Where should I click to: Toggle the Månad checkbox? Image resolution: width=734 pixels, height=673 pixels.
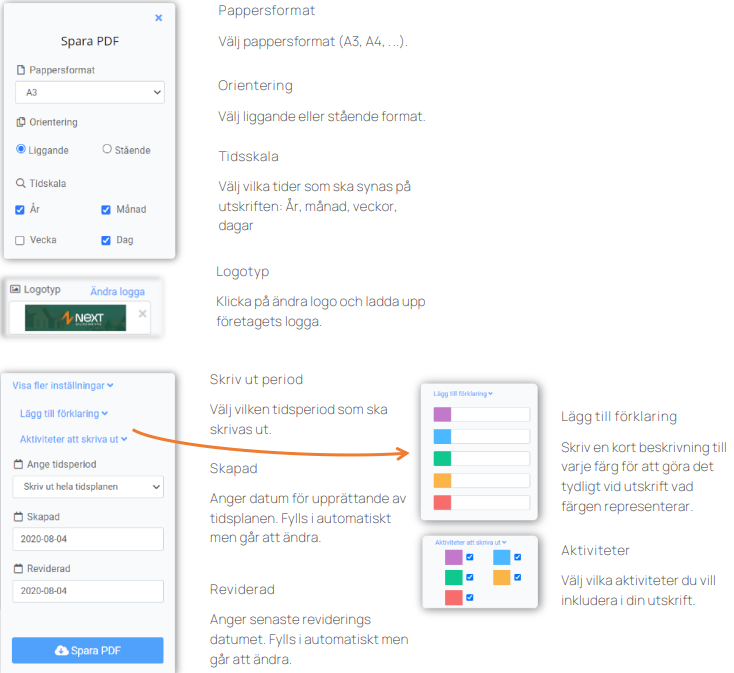(106, 210)
